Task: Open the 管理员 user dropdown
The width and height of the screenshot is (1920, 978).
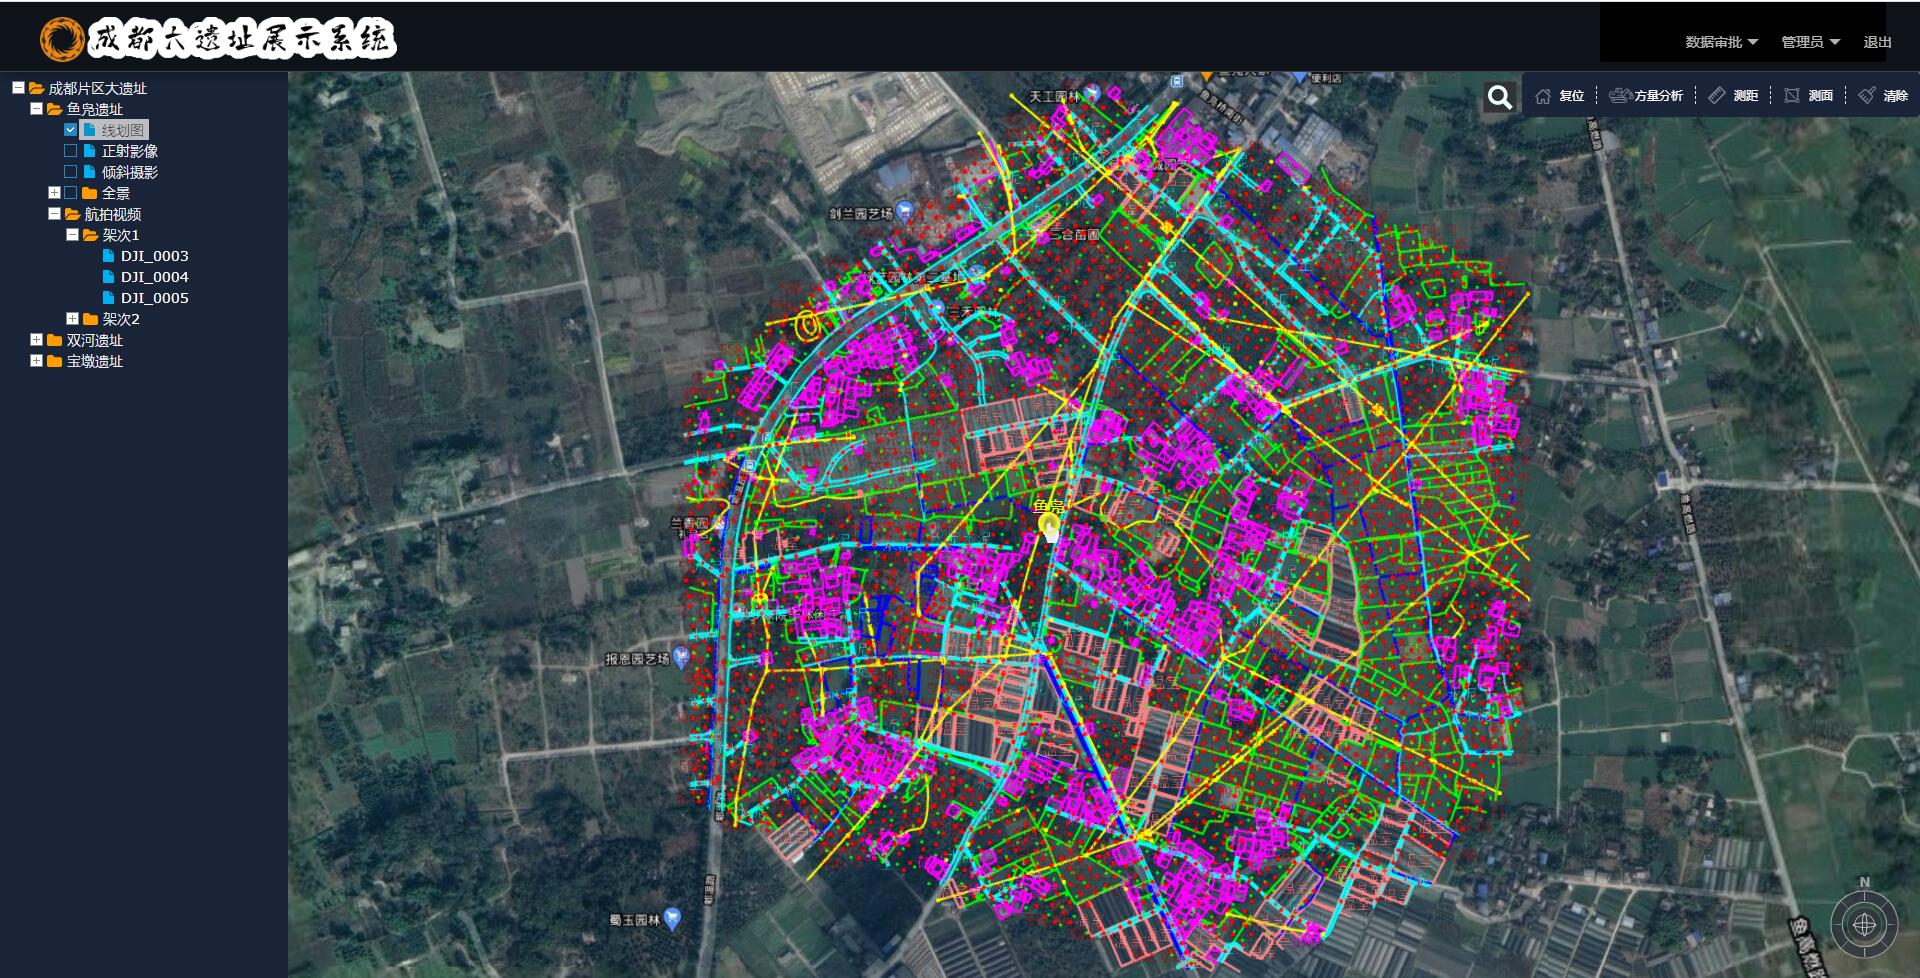Action: [x=1810, y=42]
